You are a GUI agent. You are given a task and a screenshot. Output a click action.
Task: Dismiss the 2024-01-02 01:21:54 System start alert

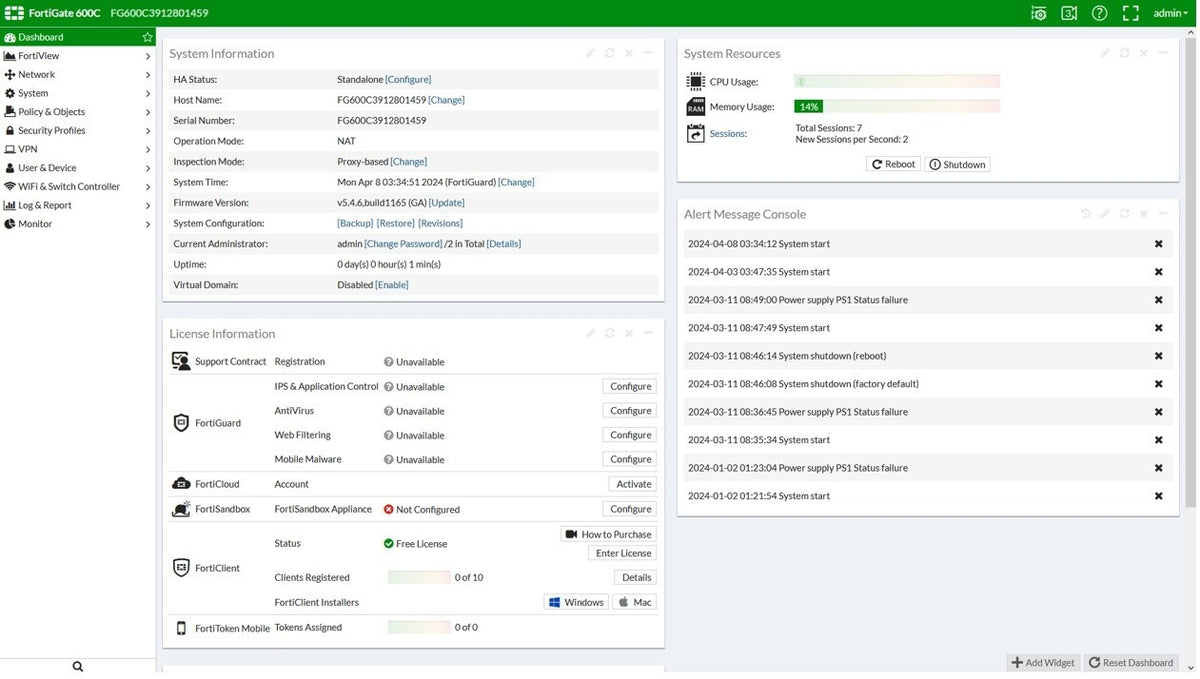pos(1159,496)
